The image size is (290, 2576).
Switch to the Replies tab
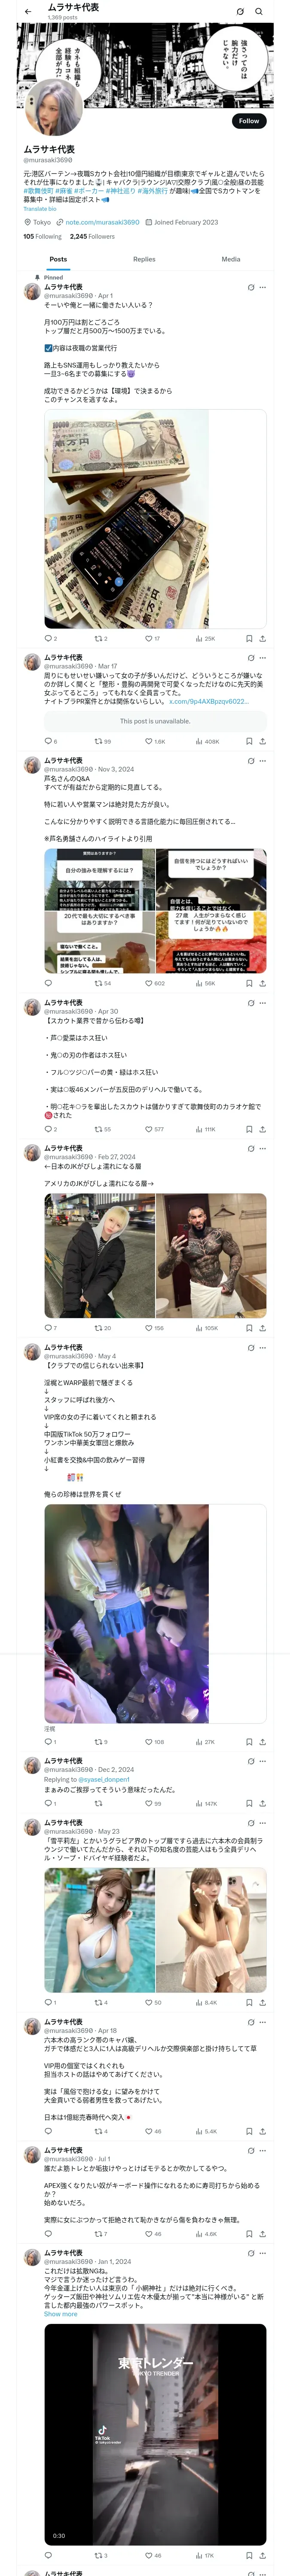144,259
